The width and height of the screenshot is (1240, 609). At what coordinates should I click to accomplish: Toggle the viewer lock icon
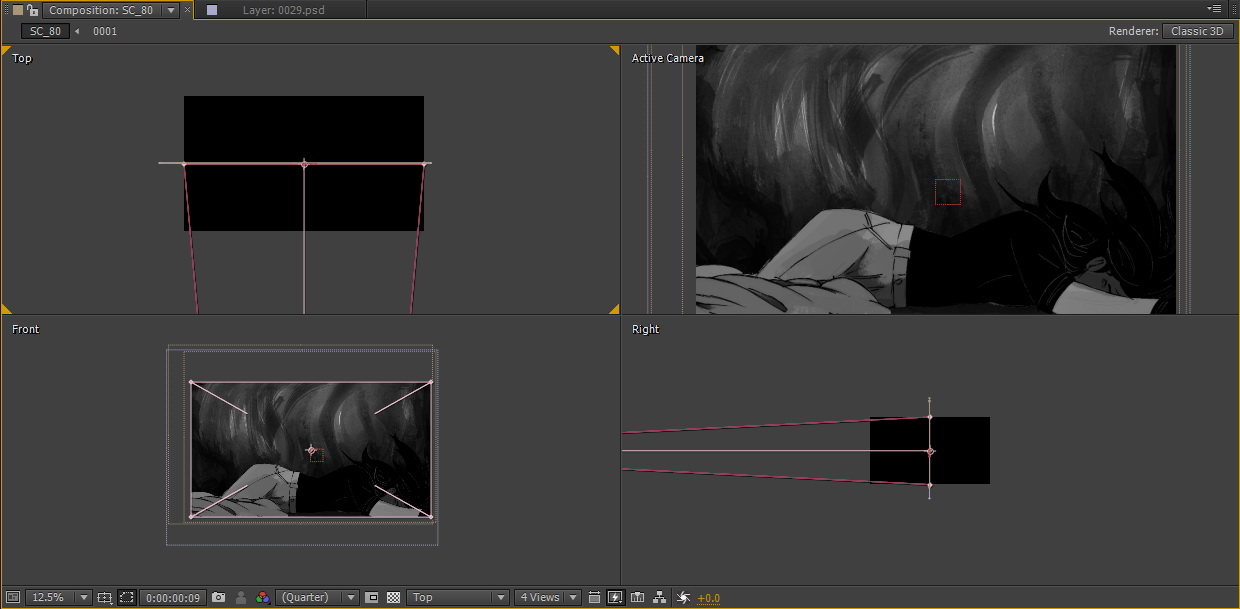tap(33, 10)
